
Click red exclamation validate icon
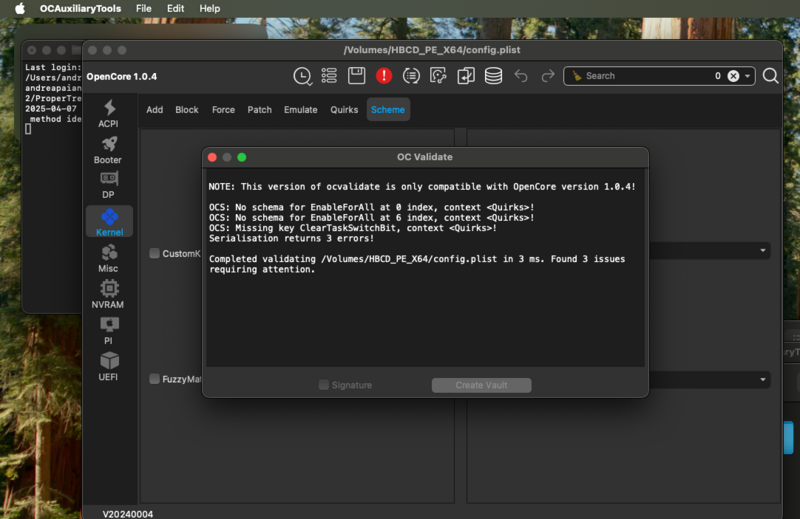pos(384,76)
